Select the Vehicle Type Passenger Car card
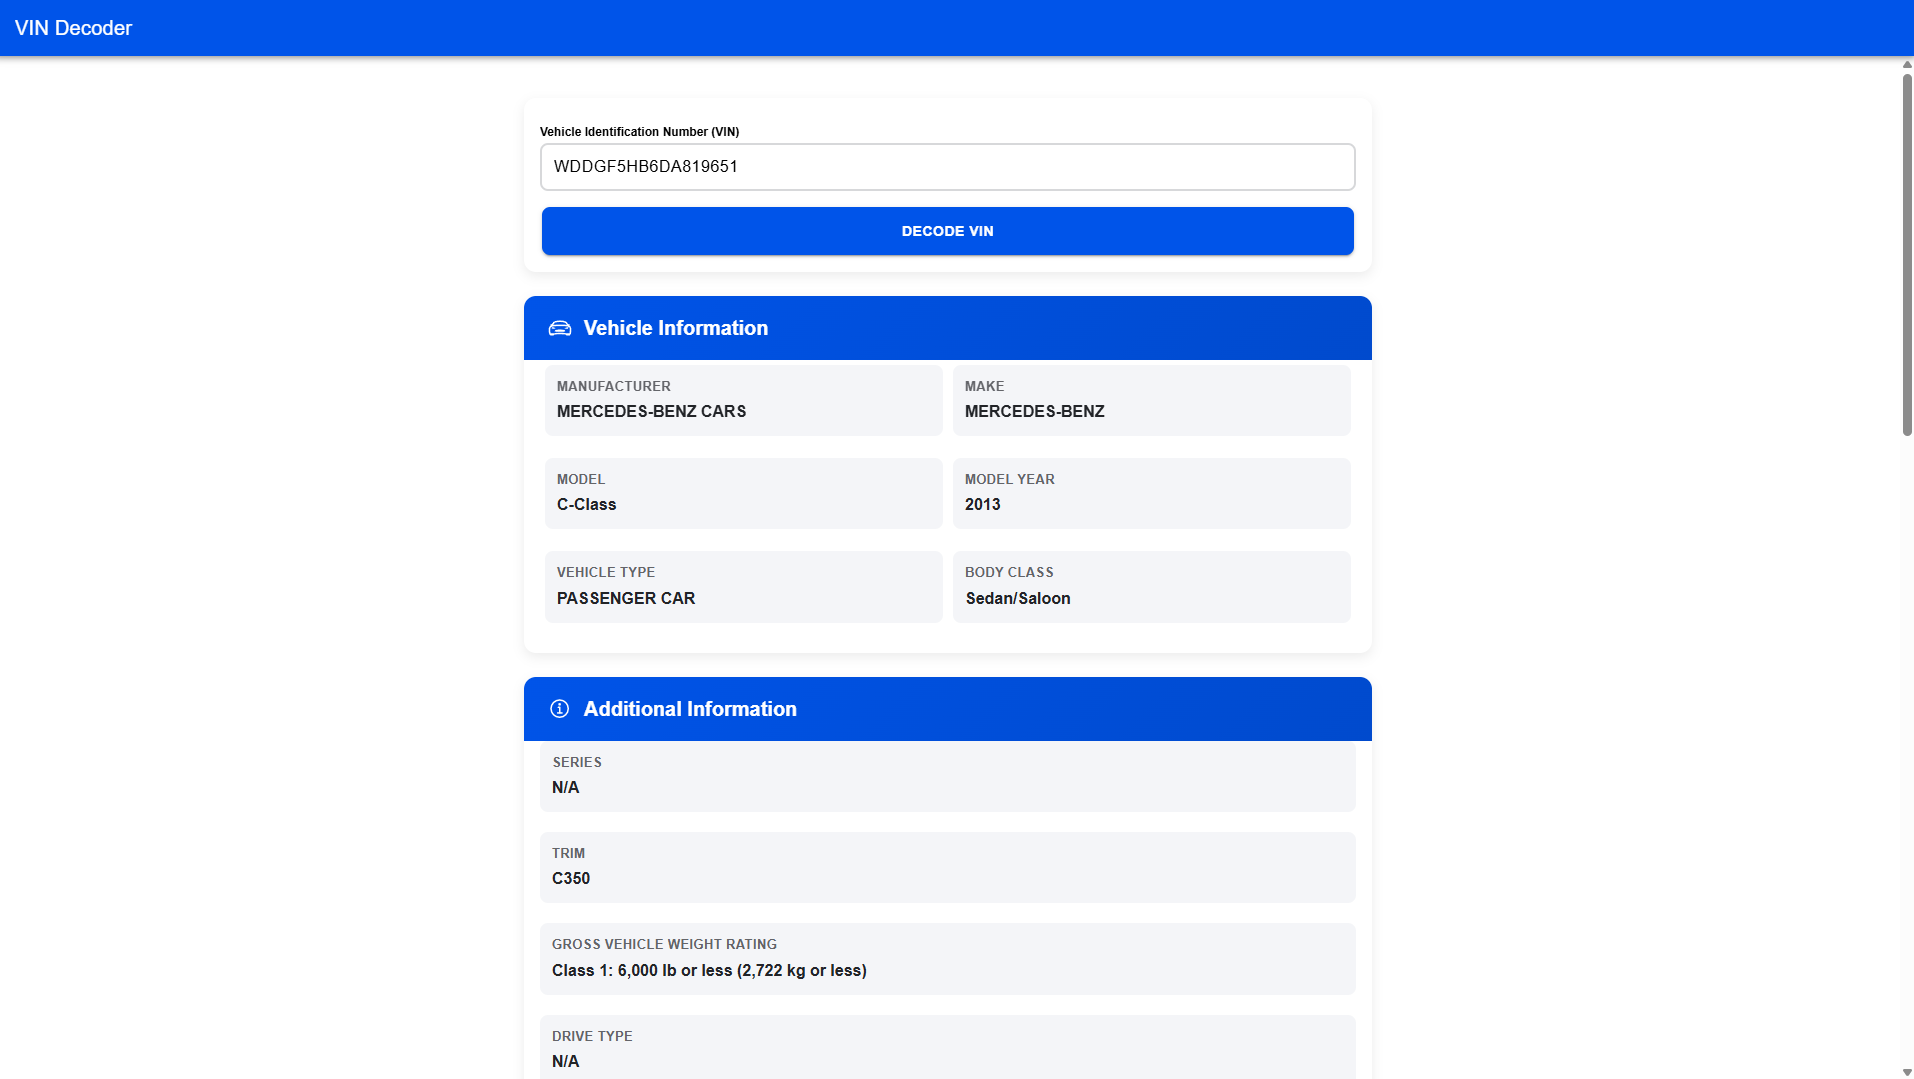 coord(743,586)
